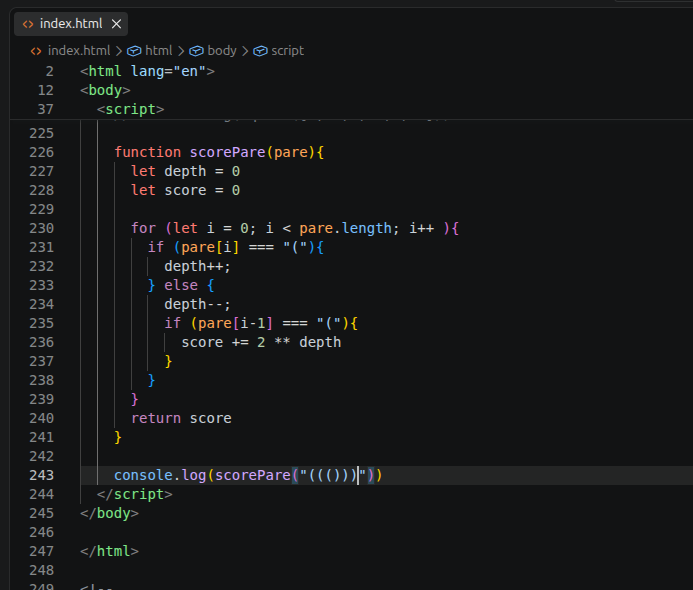
Task: Place cursor on function name scorePare definition
Action: click(x=227, y=152)
